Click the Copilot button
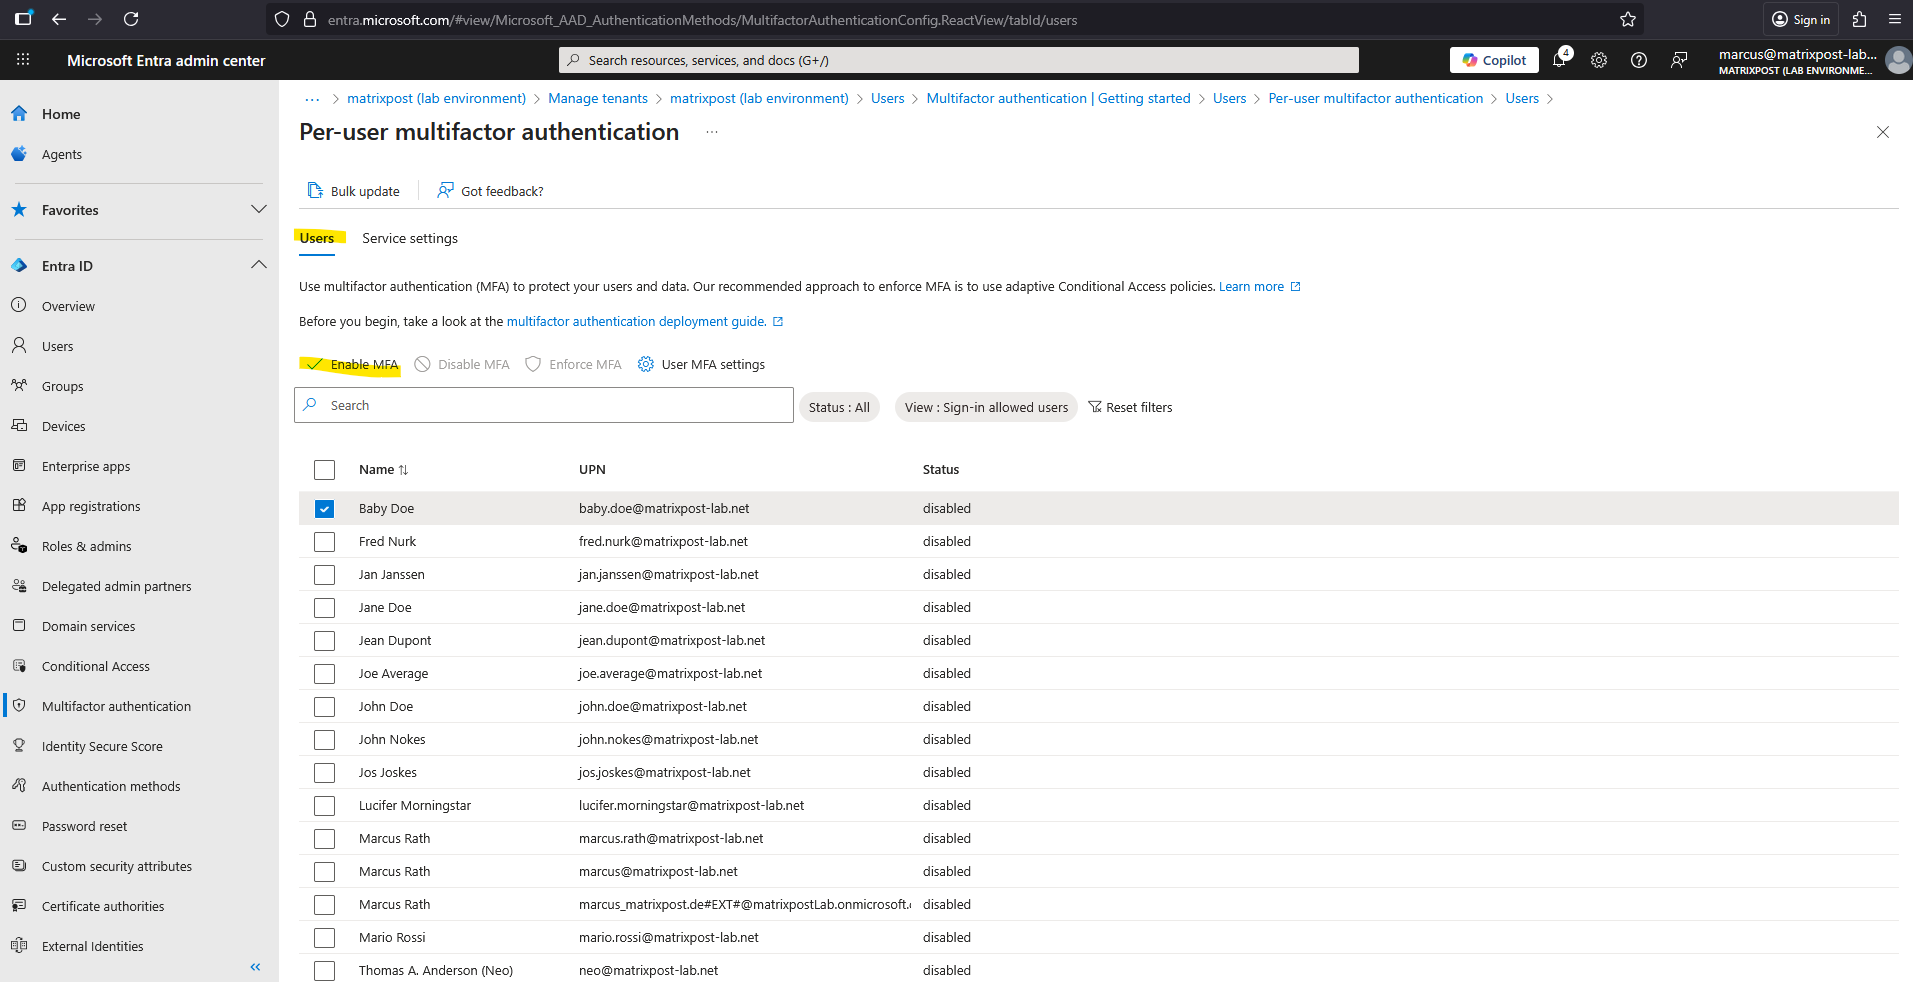The height and width of the screenshot is (982, 1913). click(1495, 60)
